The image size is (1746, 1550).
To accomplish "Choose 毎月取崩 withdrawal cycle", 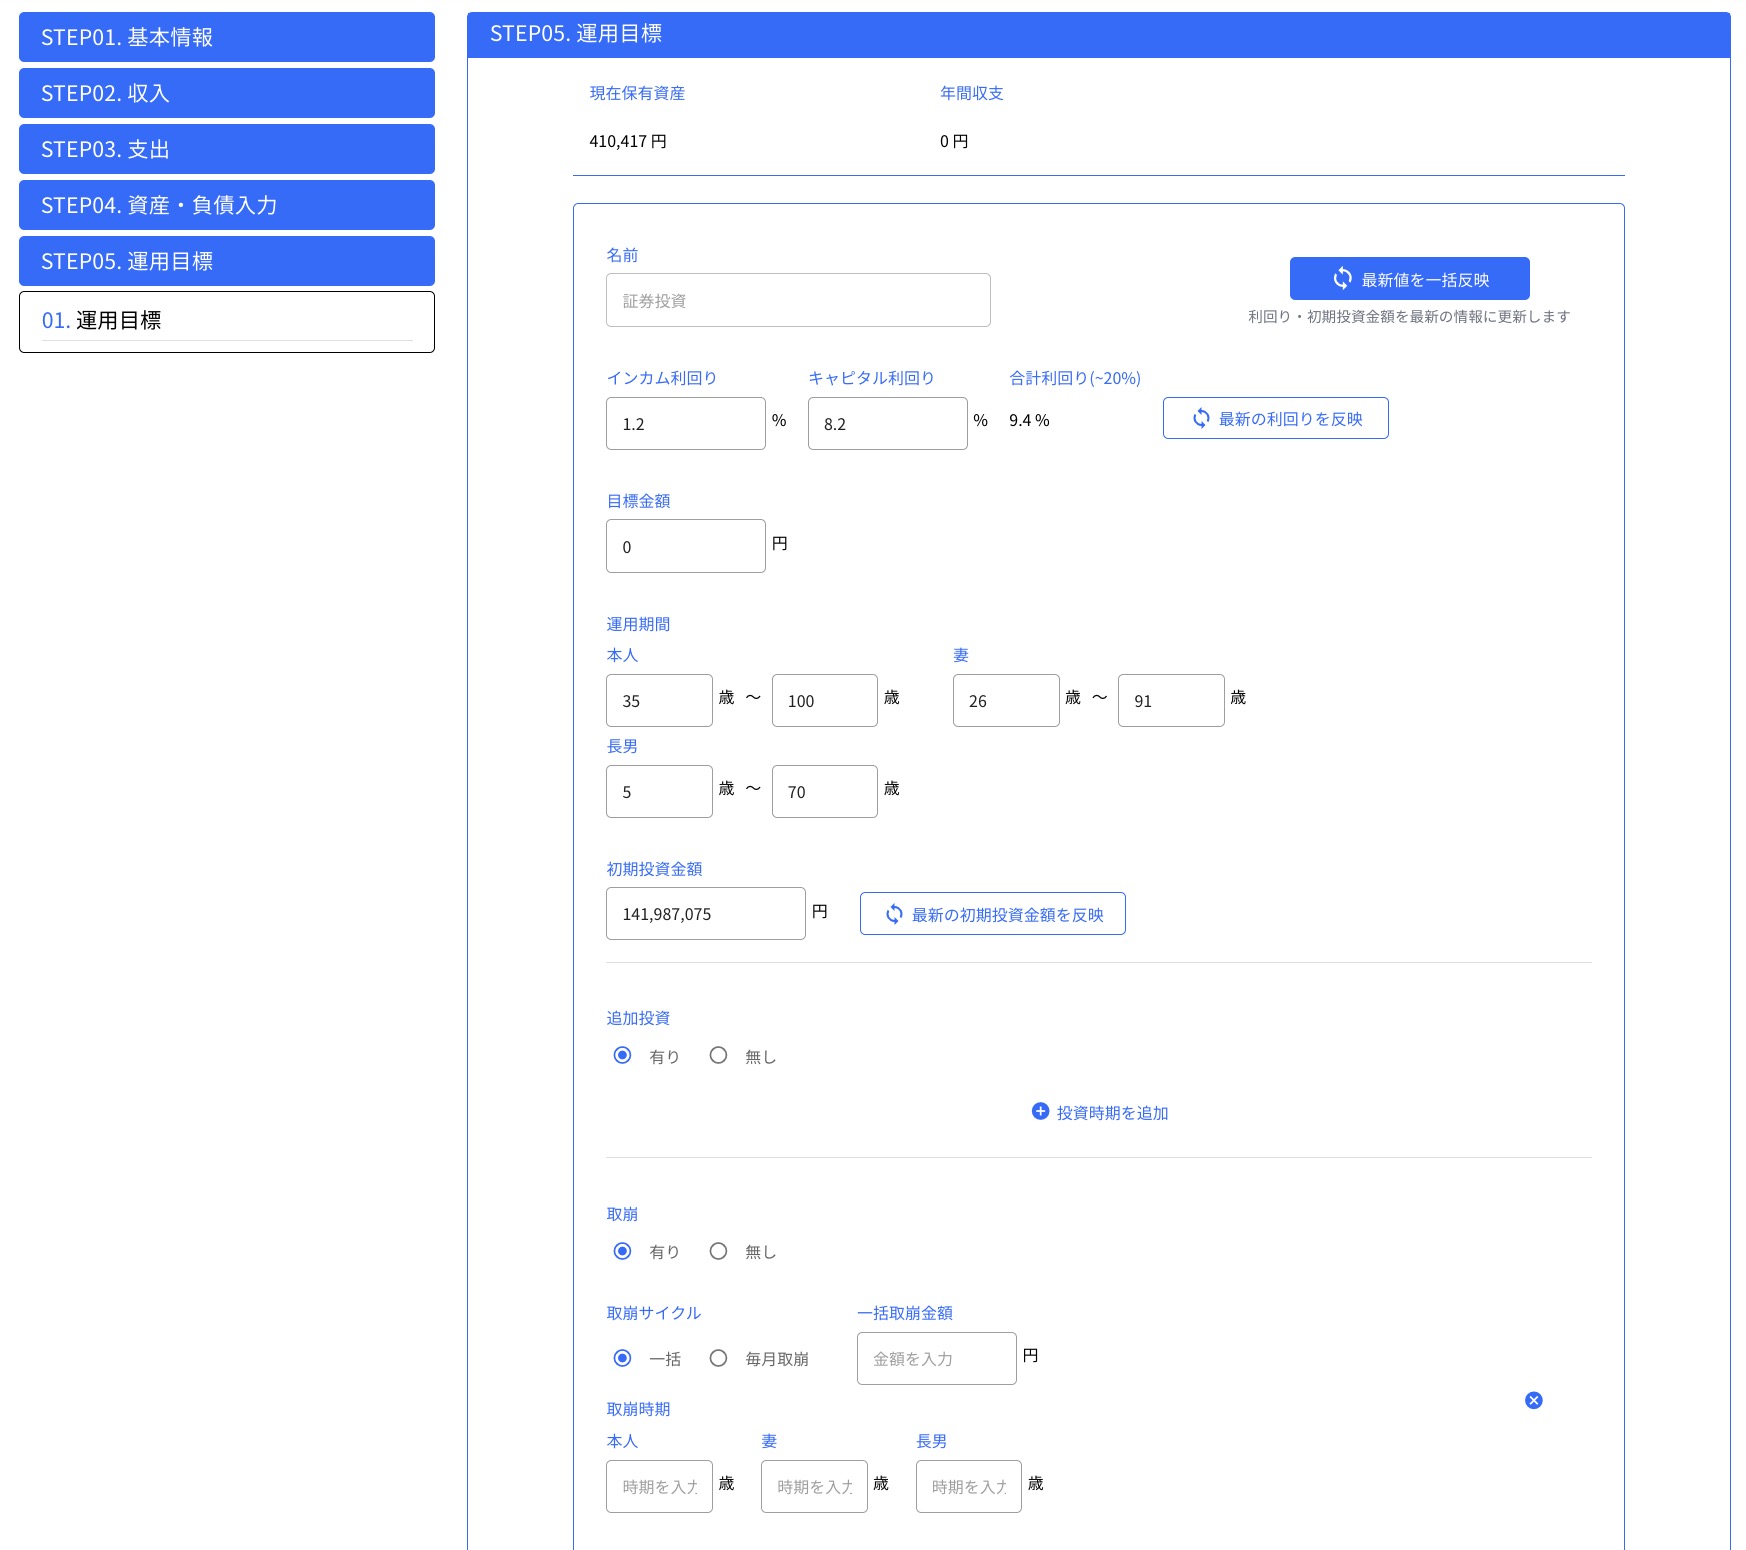I will click(718, 1358).
